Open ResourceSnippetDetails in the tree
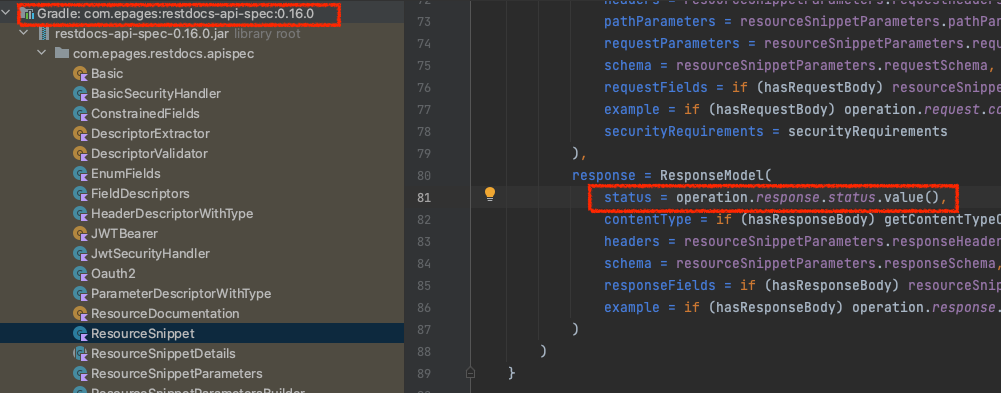Image resolution: width=1001 pixels, height=393 pixels. coord(163,353)
